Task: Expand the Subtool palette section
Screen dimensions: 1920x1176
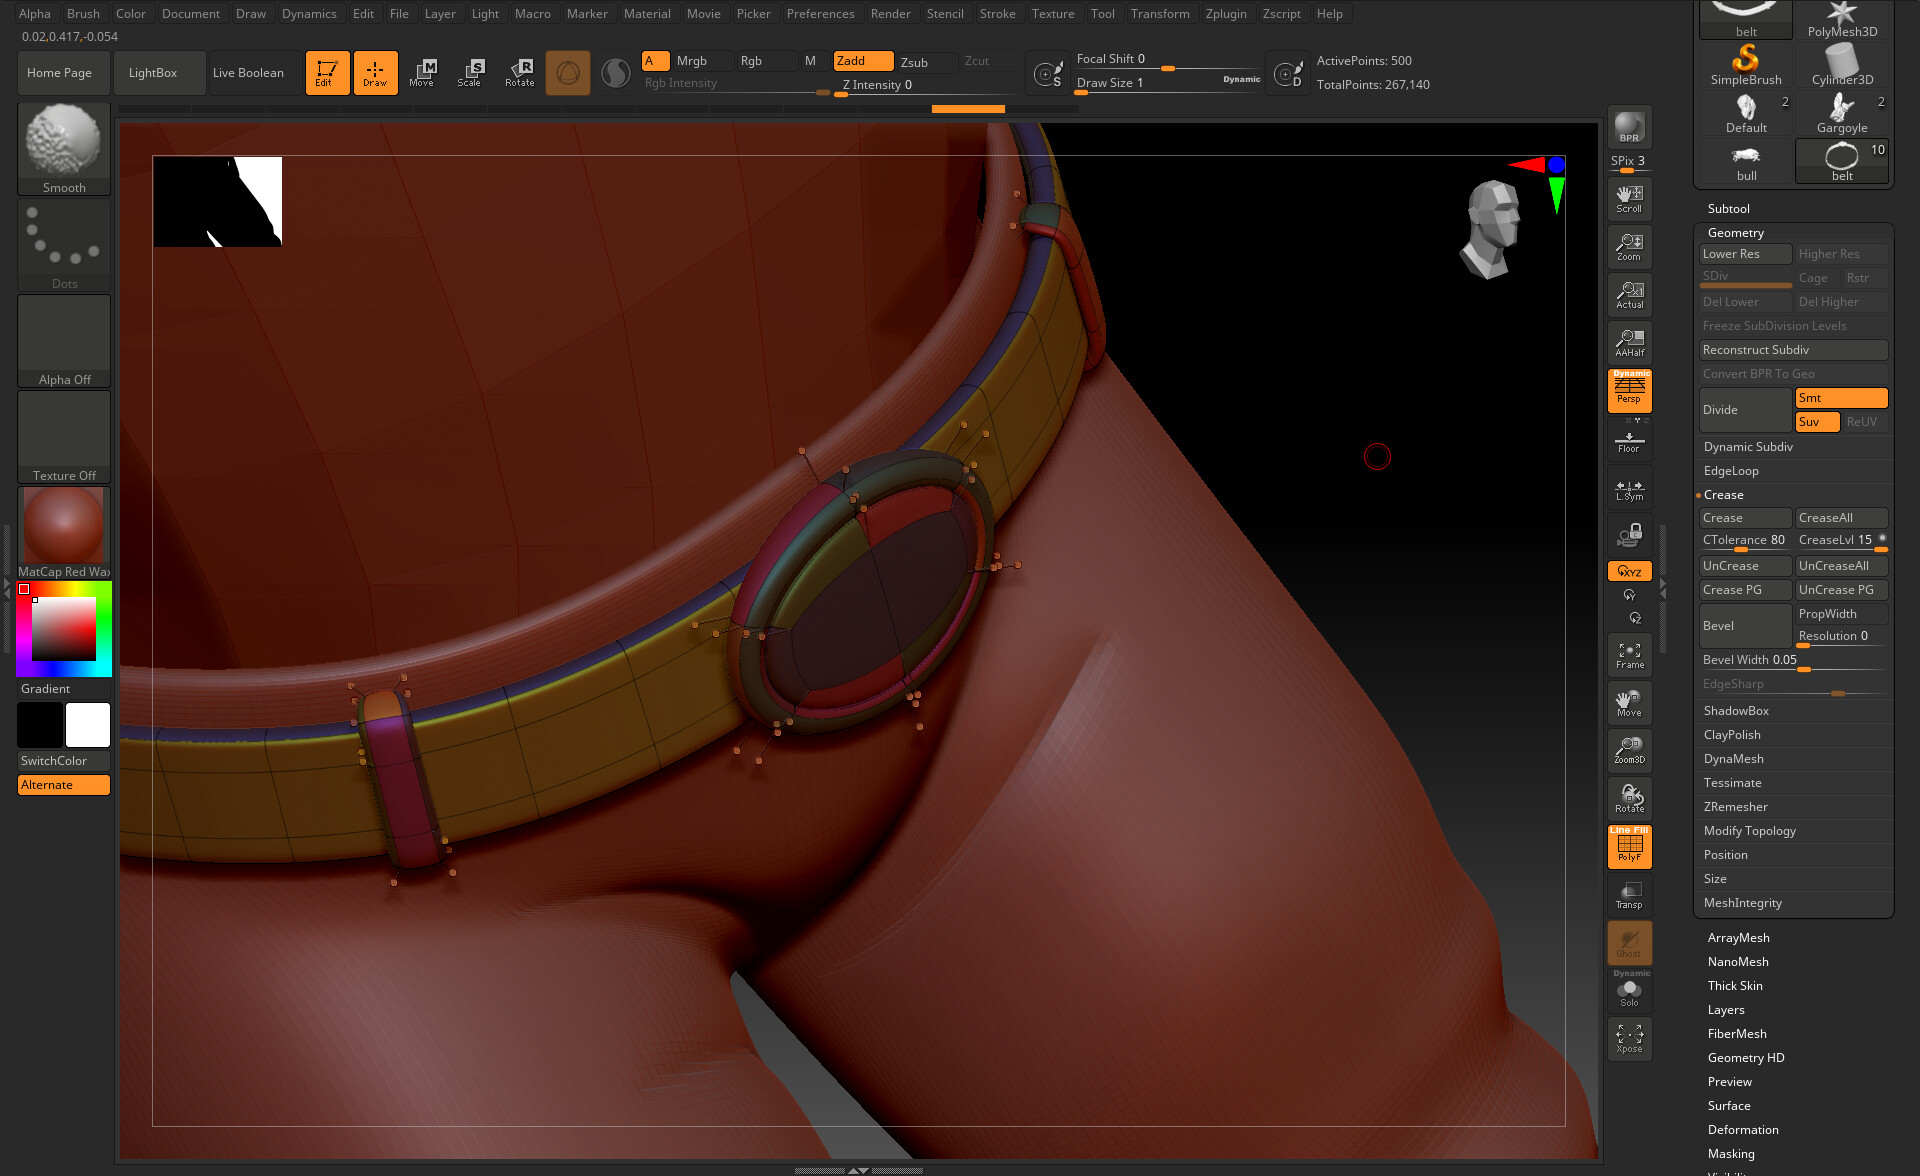Action: click(1728, 209)
